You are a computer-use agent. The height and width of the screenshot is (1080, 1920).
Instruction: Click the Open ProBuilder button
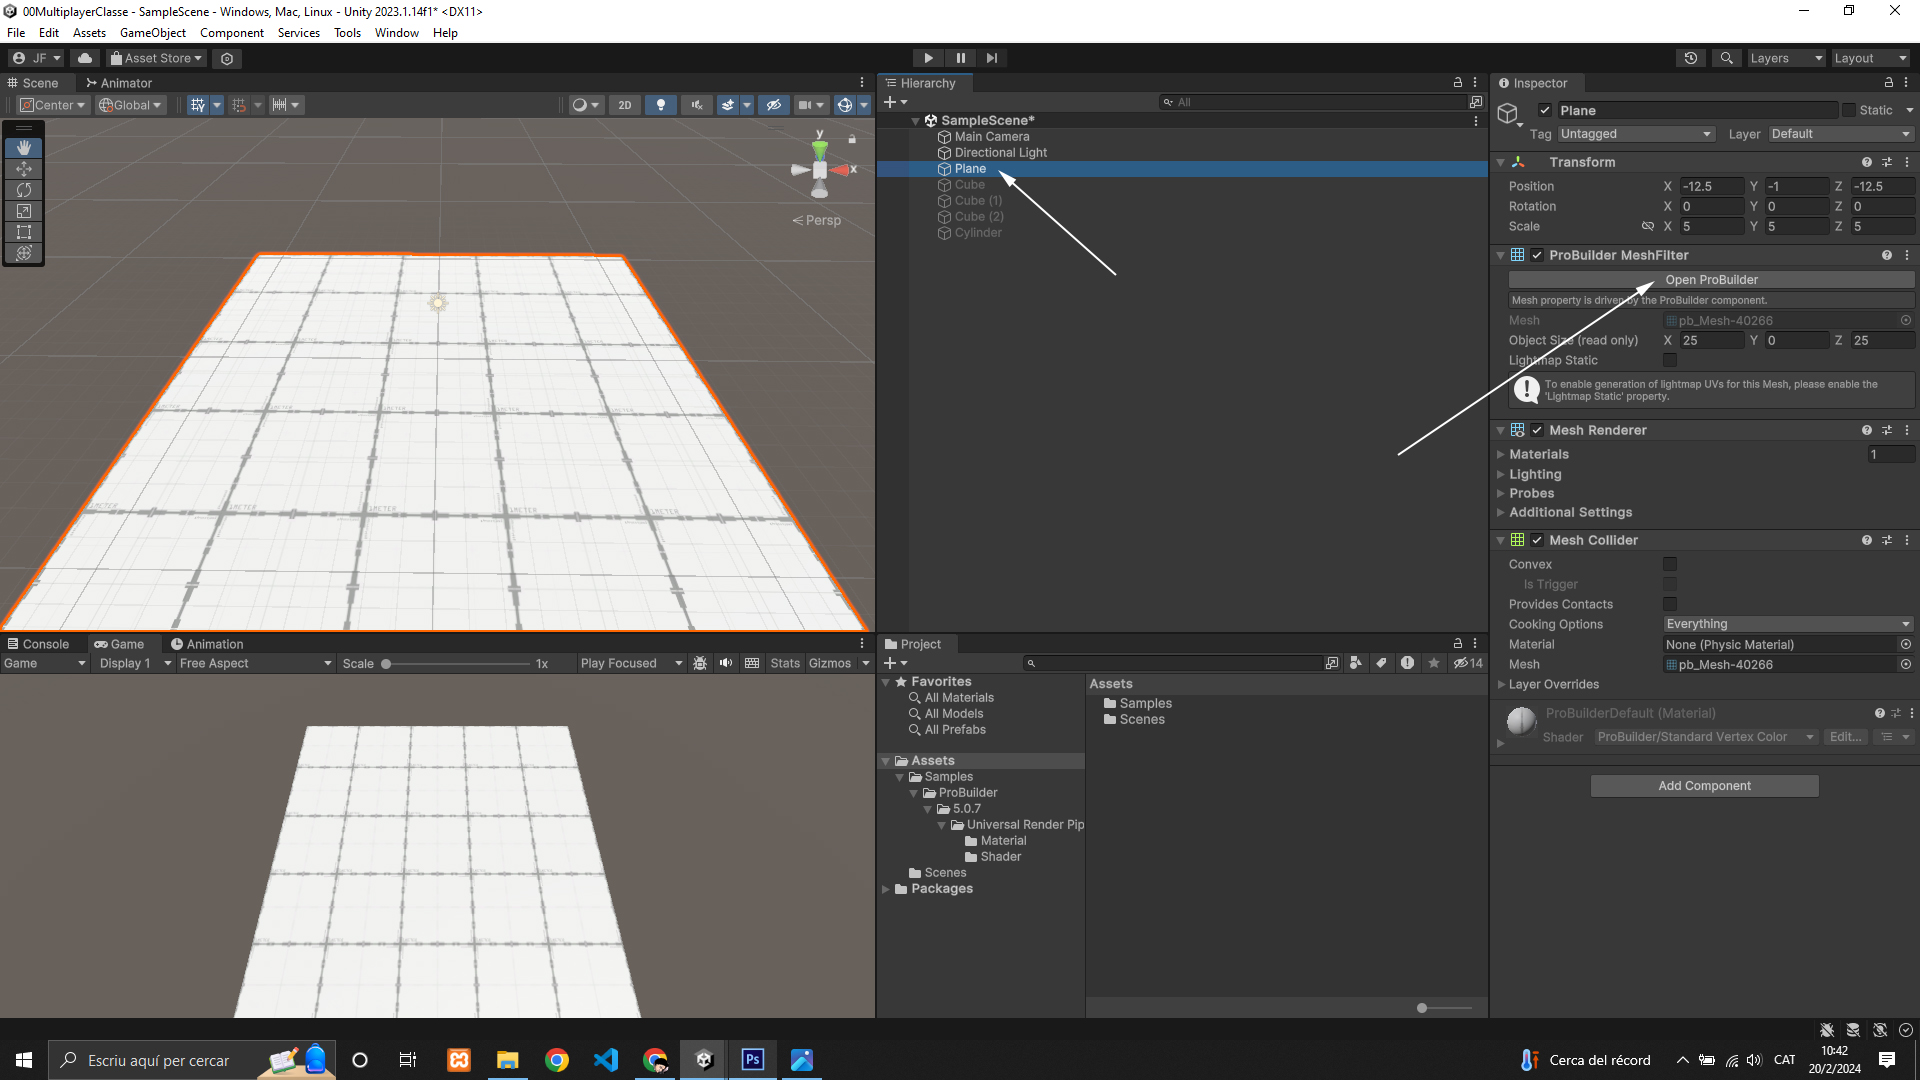(x=1710, y=280)
